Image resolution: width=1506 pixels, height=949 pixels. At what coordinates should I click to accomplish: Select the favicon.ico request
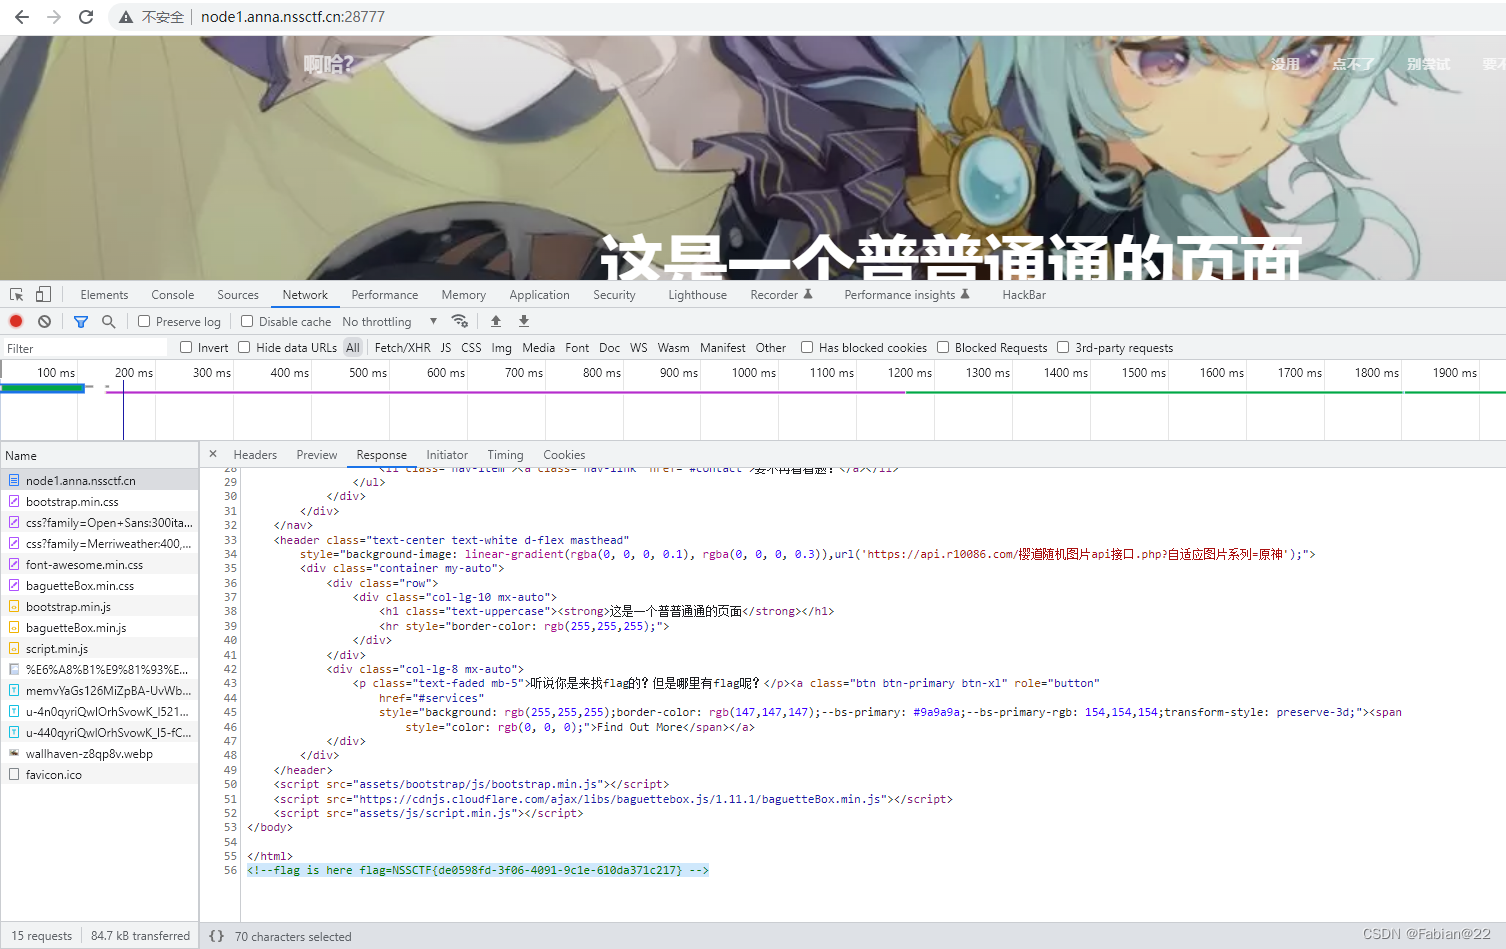[x=55, y=774]
